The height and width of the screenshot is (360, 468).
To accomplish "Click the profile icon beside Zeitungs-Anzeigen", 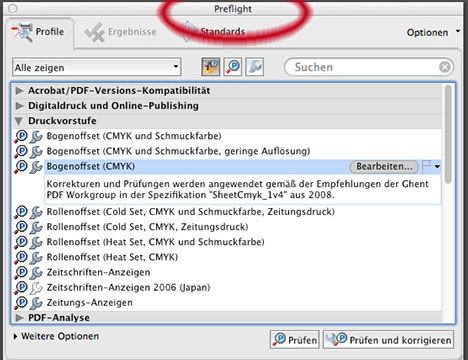I will 21,303.
